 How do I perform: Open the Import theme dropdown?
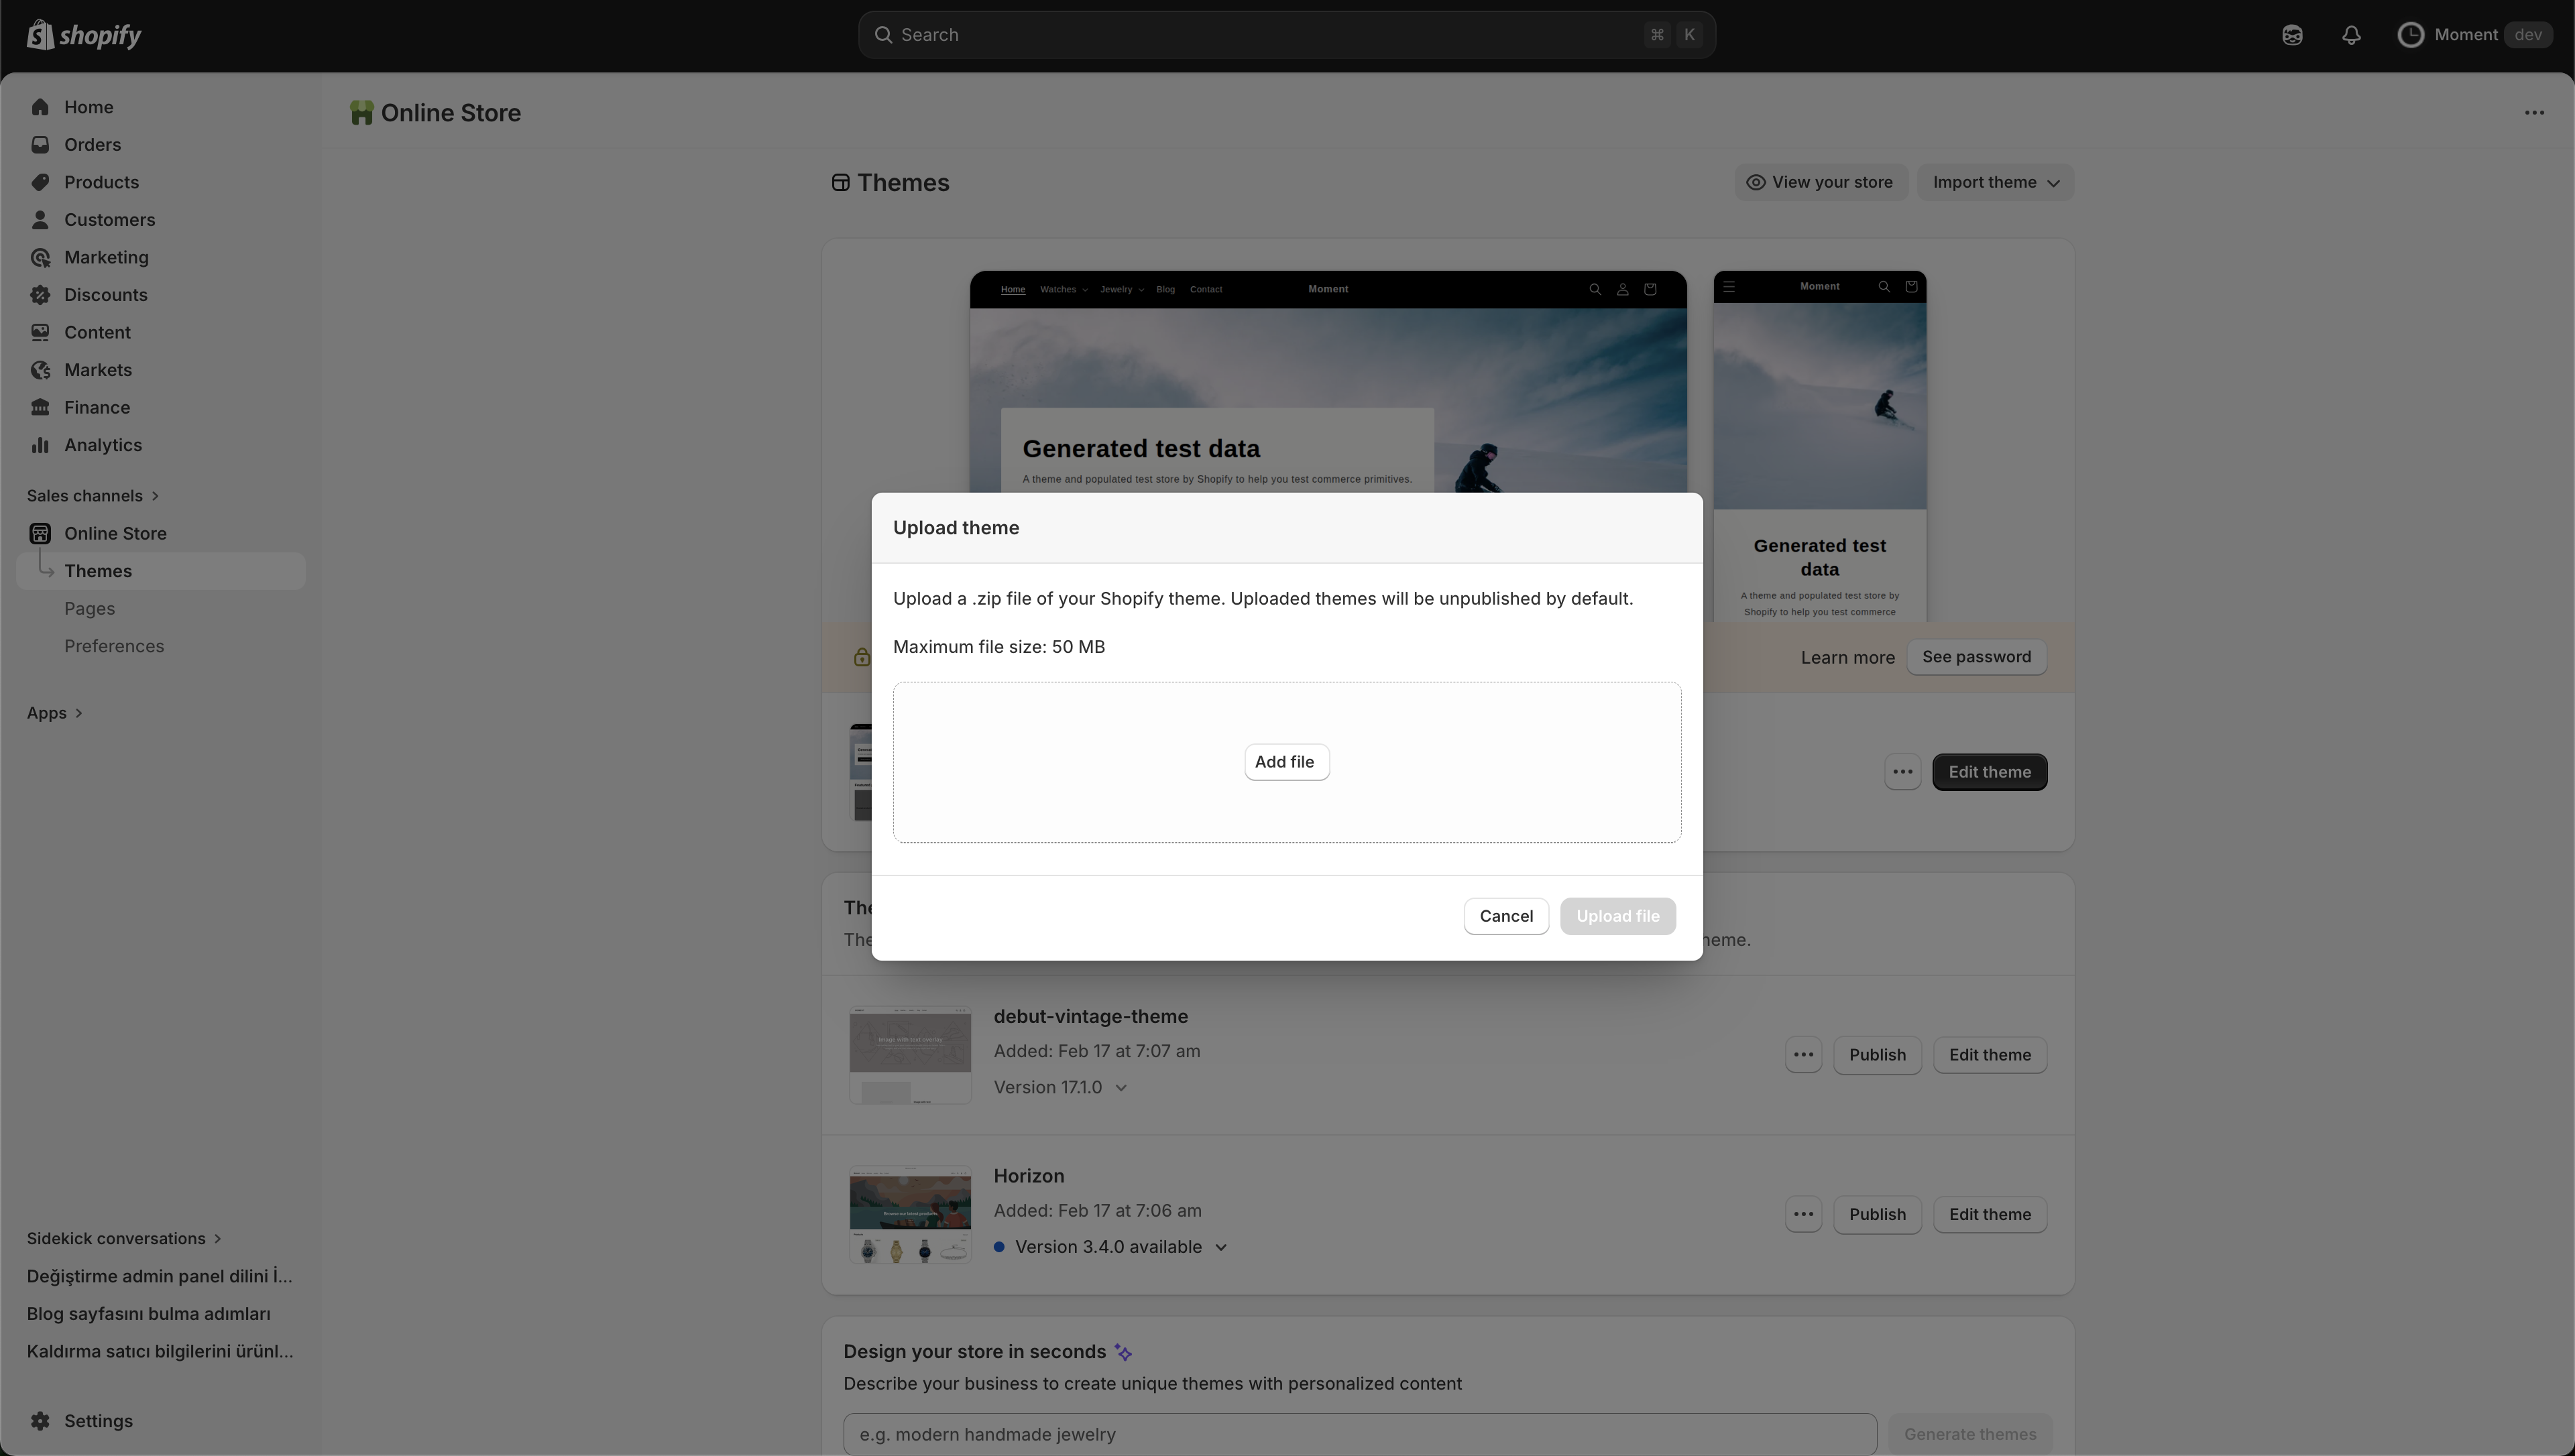pos(1994,182)
